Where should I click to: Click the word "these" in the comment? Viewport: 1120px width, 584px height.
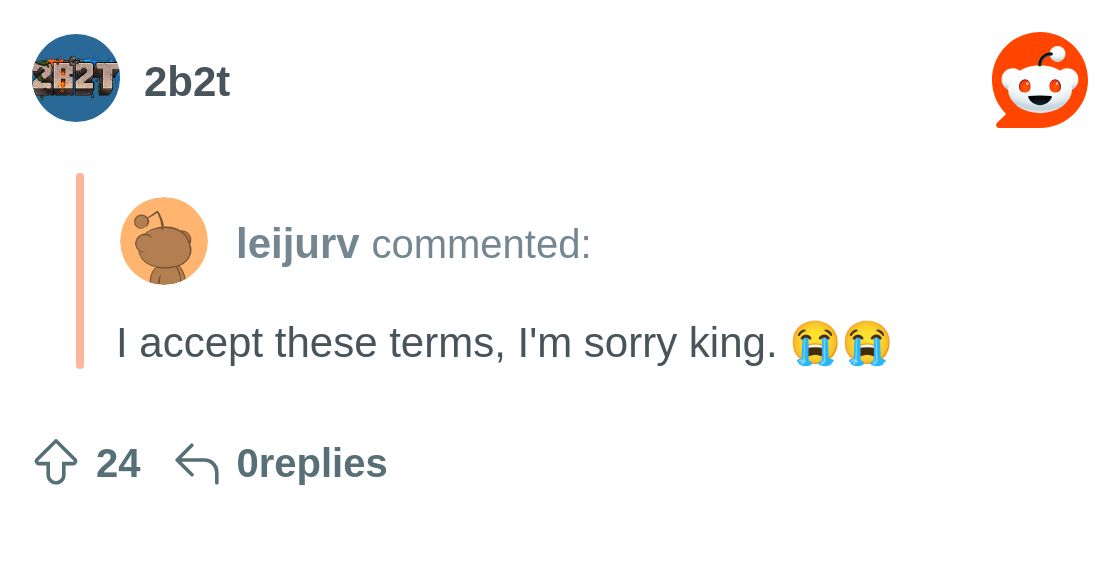coord(326,343)
